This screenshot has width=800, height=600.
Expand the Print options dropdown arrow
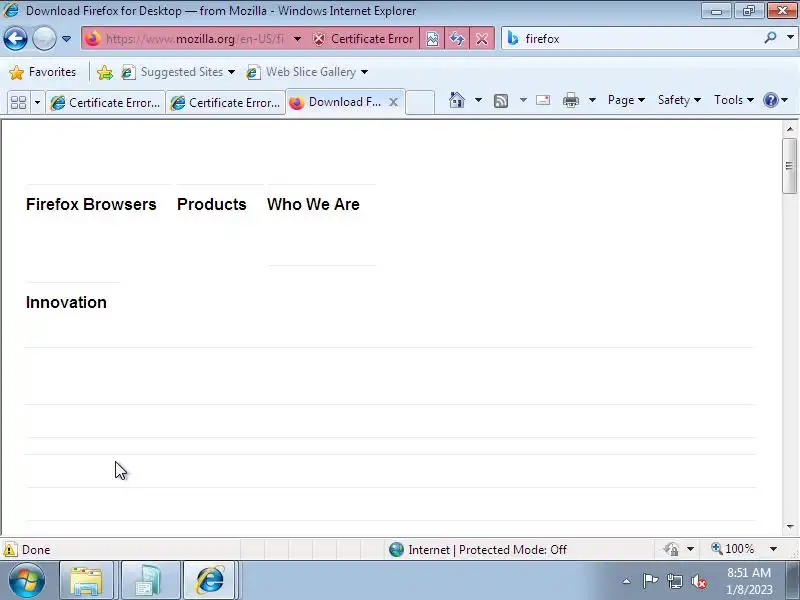(592, 100)
